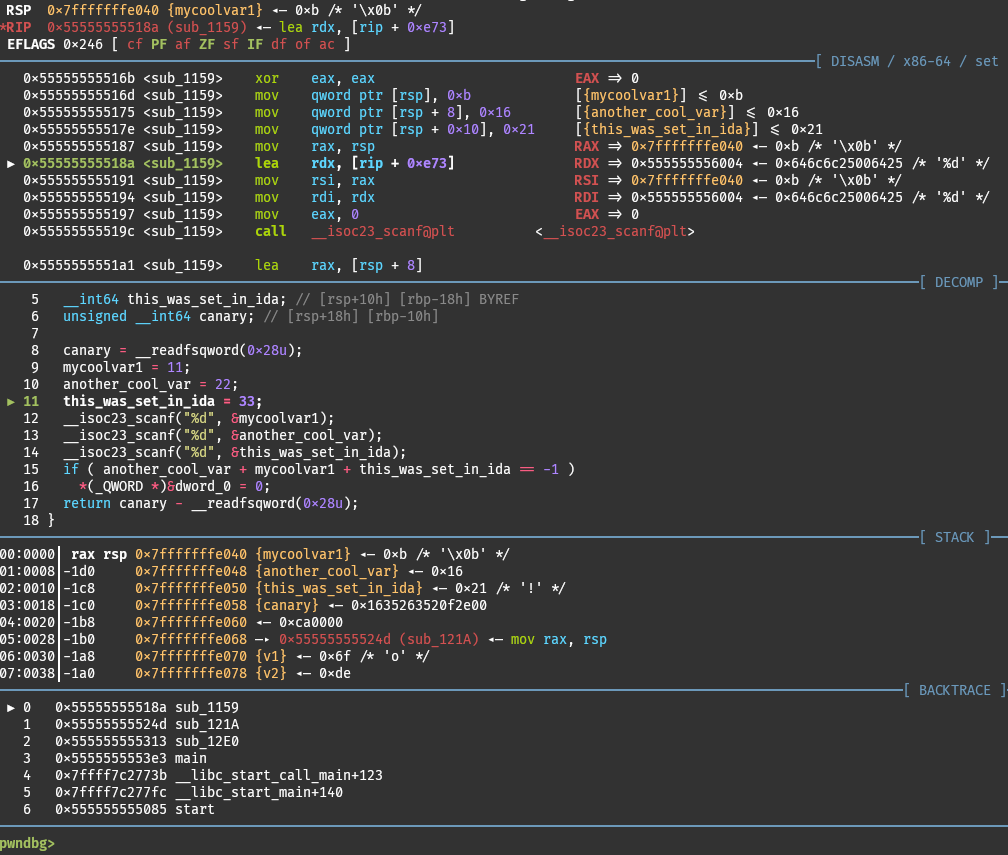This screenshot has height=855, width=1008.
Task: Click the __libc_start_main+140 backtrace entry
Action: coord(259,792)
